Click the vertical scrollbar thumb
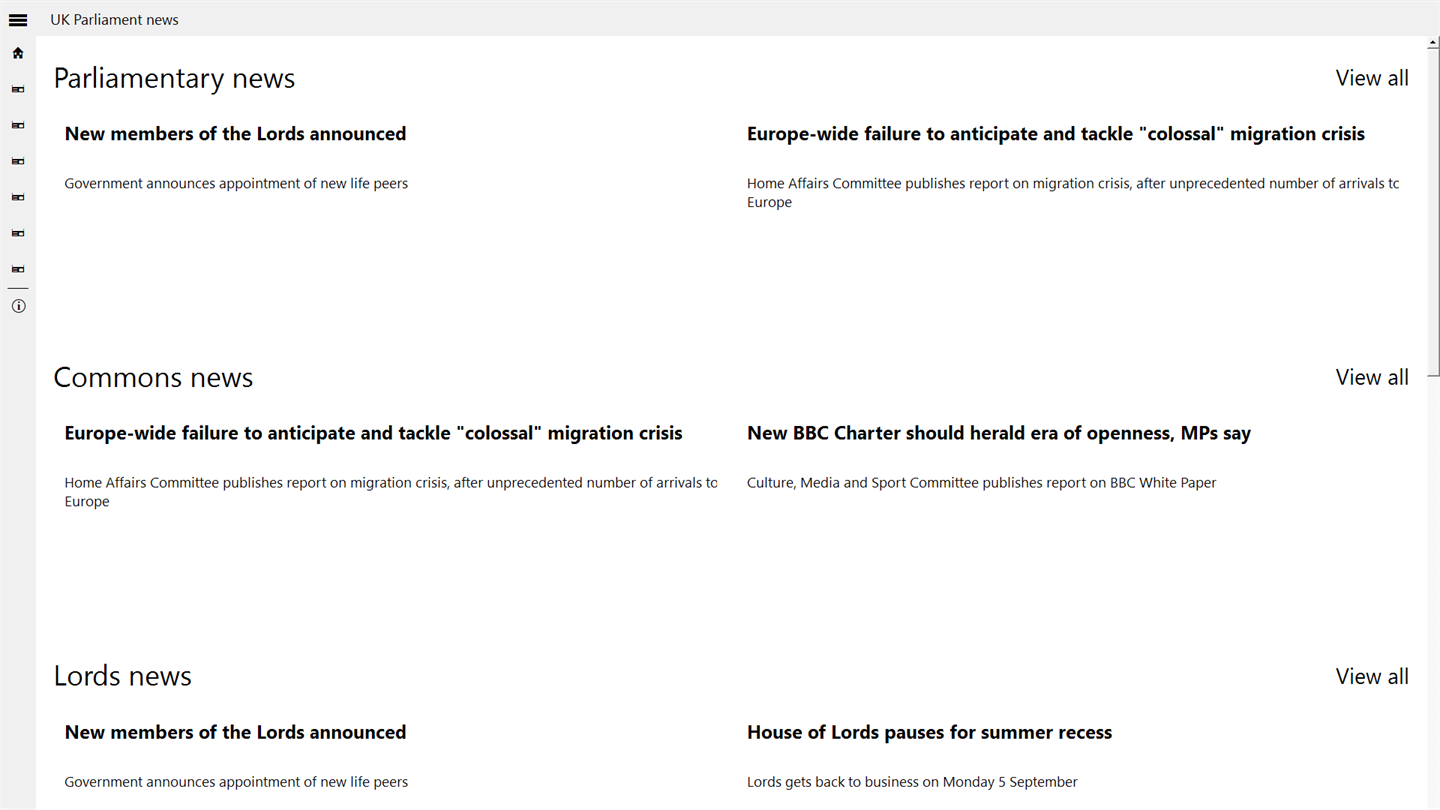The height and width of the screenshot is (810, 1440). [x=1434, y=212]
